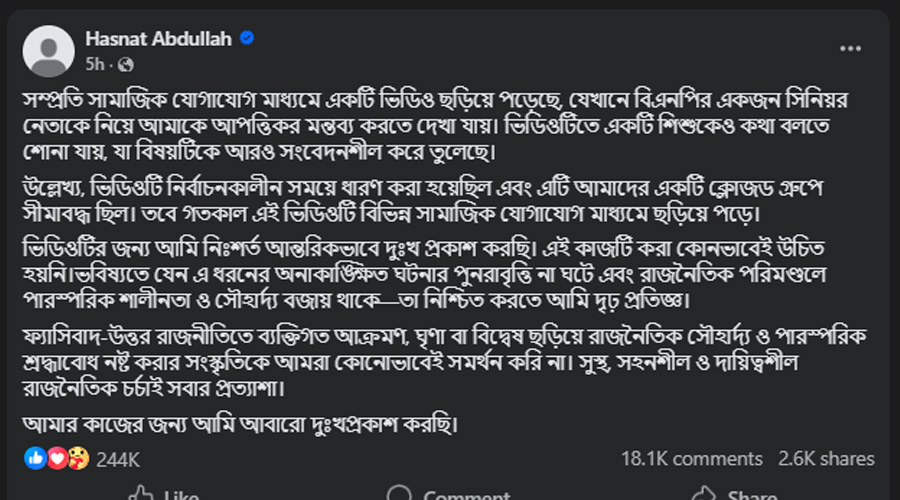Viewport: 900px width, 500px height.
Task: Click the care hug reaction emoji
Action: (78, 459)
